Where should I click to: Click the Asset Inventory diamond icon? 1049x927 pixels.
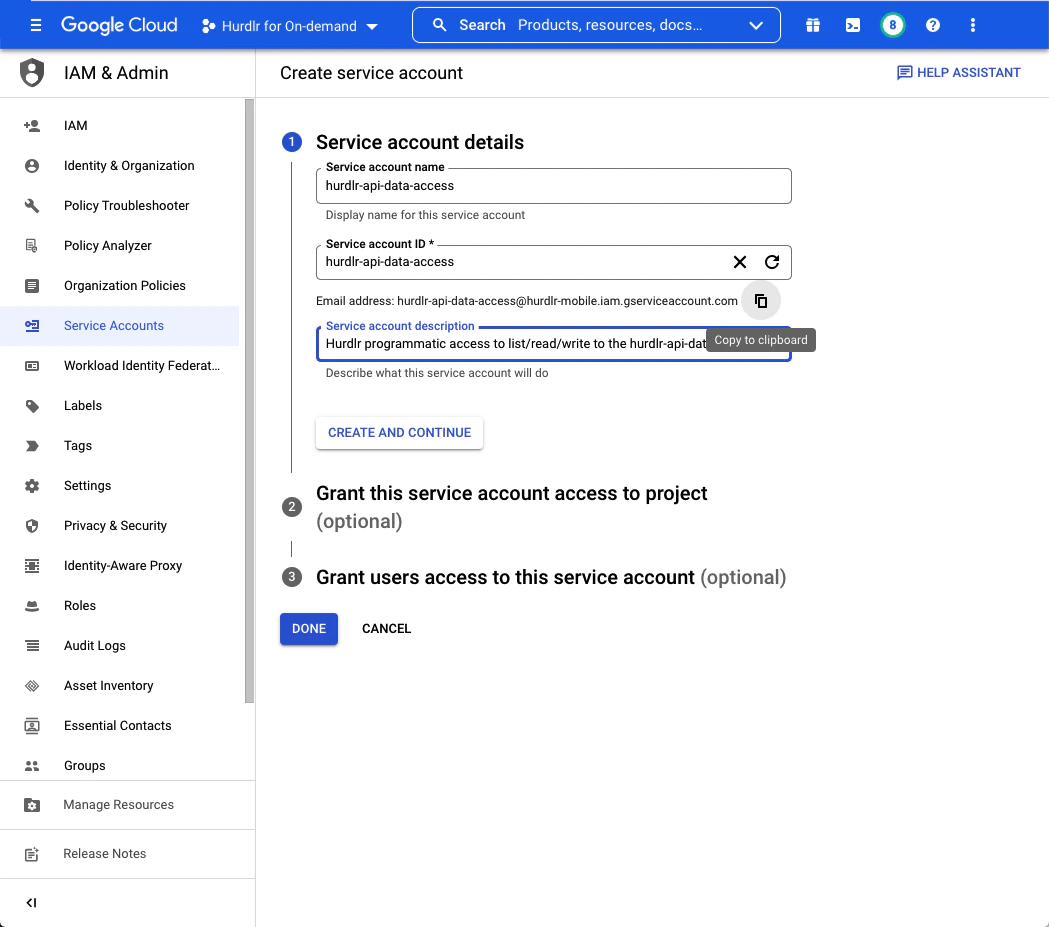[x=31, y=686]
